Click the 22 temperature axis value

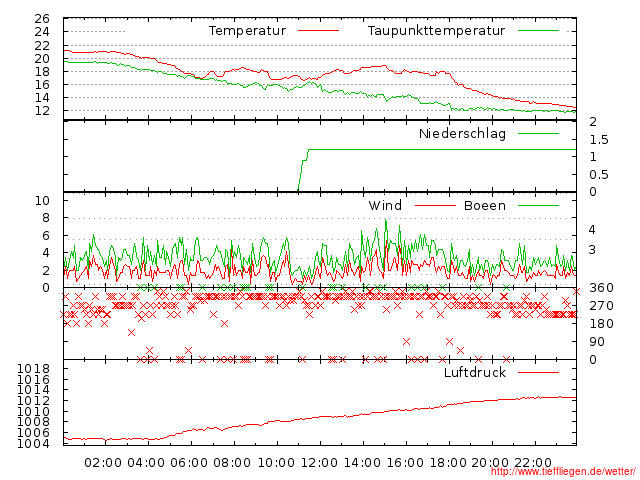pos(42,46)
